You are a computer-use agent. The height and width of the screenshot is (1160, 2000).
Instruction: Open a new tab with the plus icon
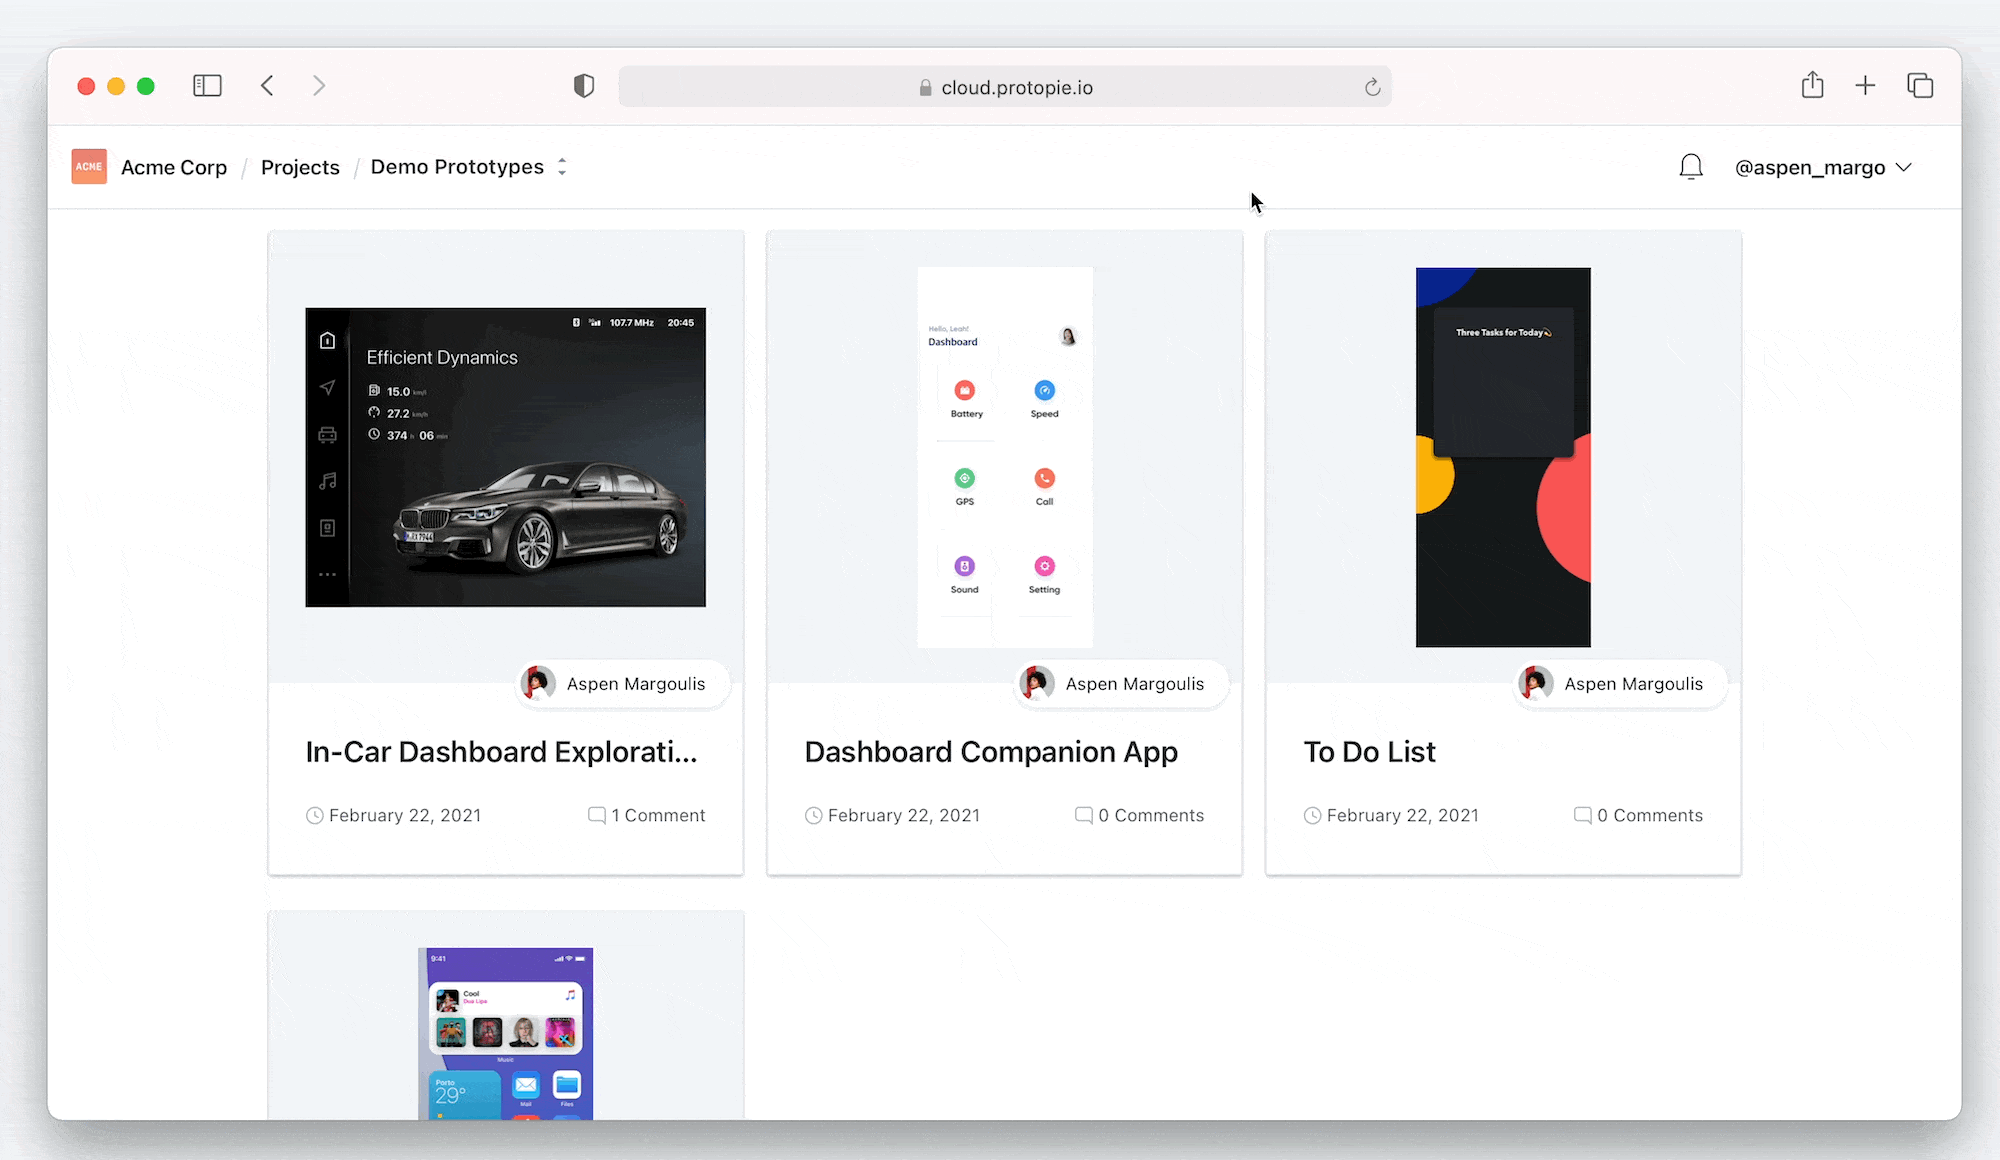click(x=1865, y=86)
